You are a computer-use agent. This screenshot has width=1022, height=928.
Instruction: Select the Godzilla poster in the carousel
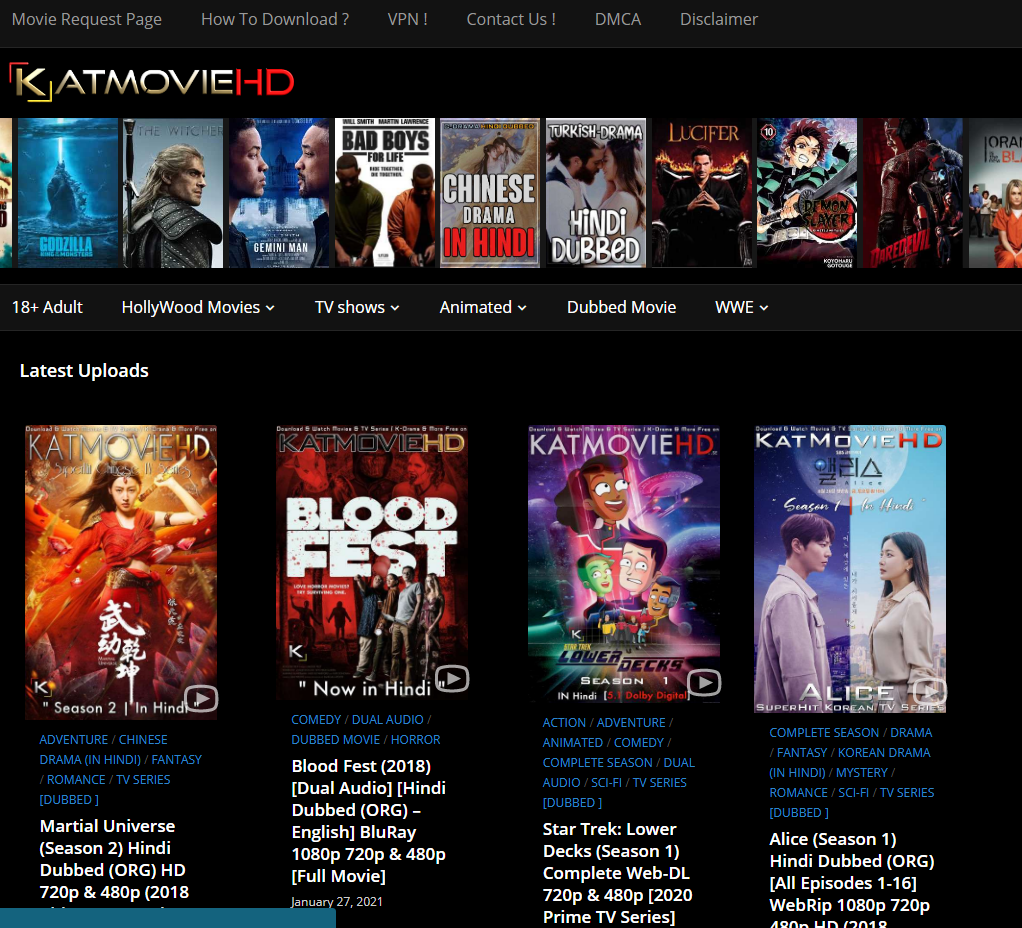click(68, 193)
